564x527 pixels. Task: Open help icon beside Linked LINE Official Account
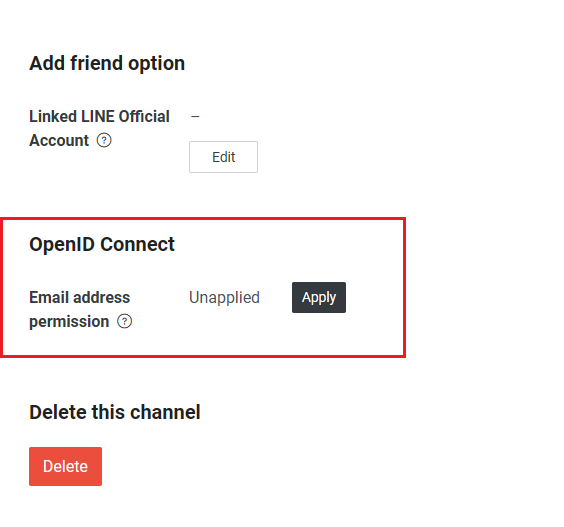click(104, 140)
